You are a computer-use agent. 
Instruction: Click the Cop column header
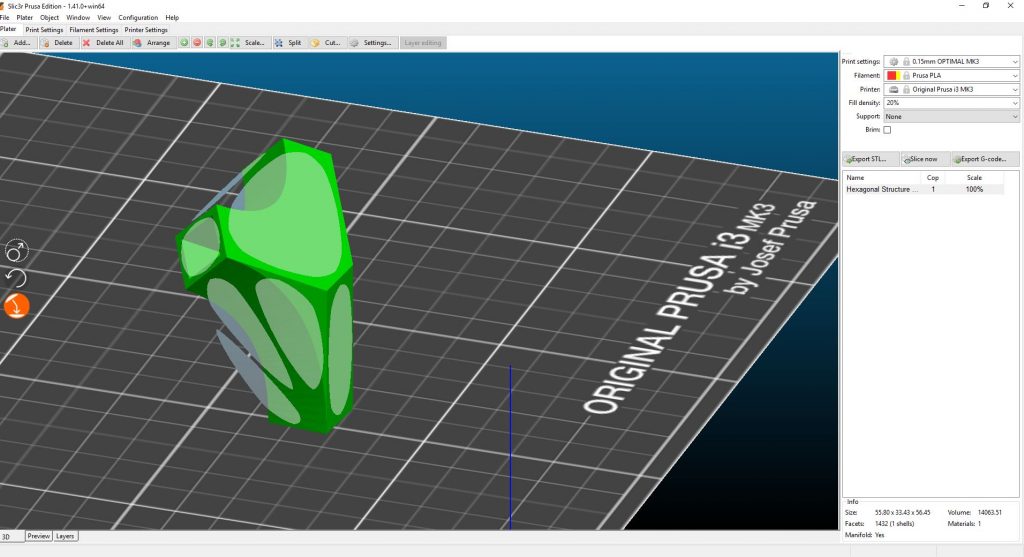tap(933, 178)
